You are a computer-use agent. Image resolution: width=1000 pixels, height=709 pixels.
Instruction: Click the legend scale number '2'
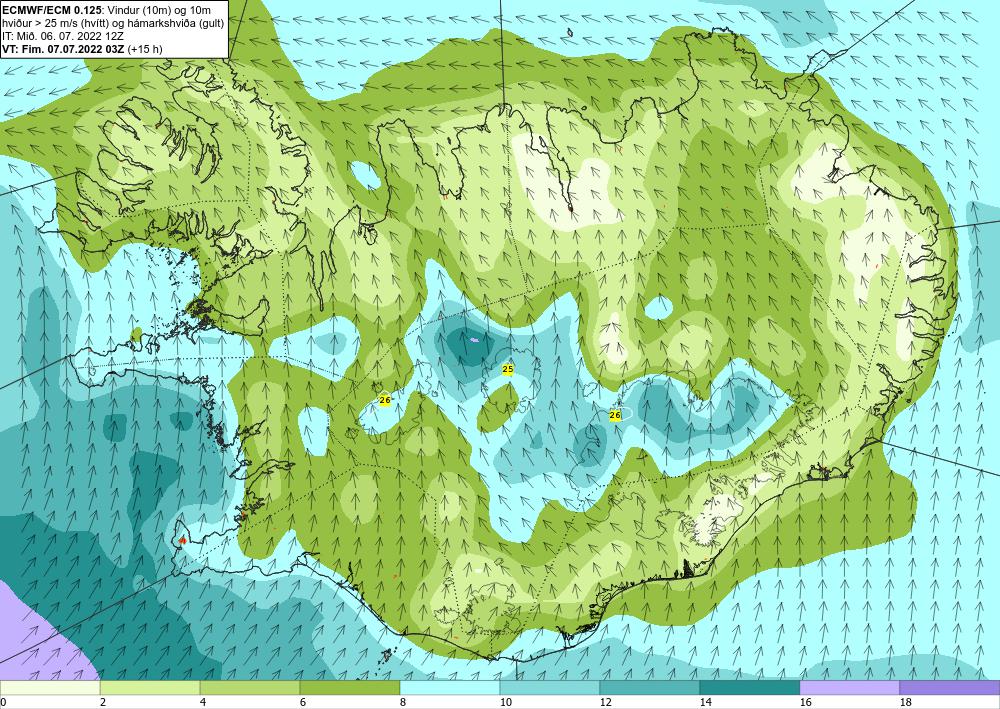click(x=103, y=702)
